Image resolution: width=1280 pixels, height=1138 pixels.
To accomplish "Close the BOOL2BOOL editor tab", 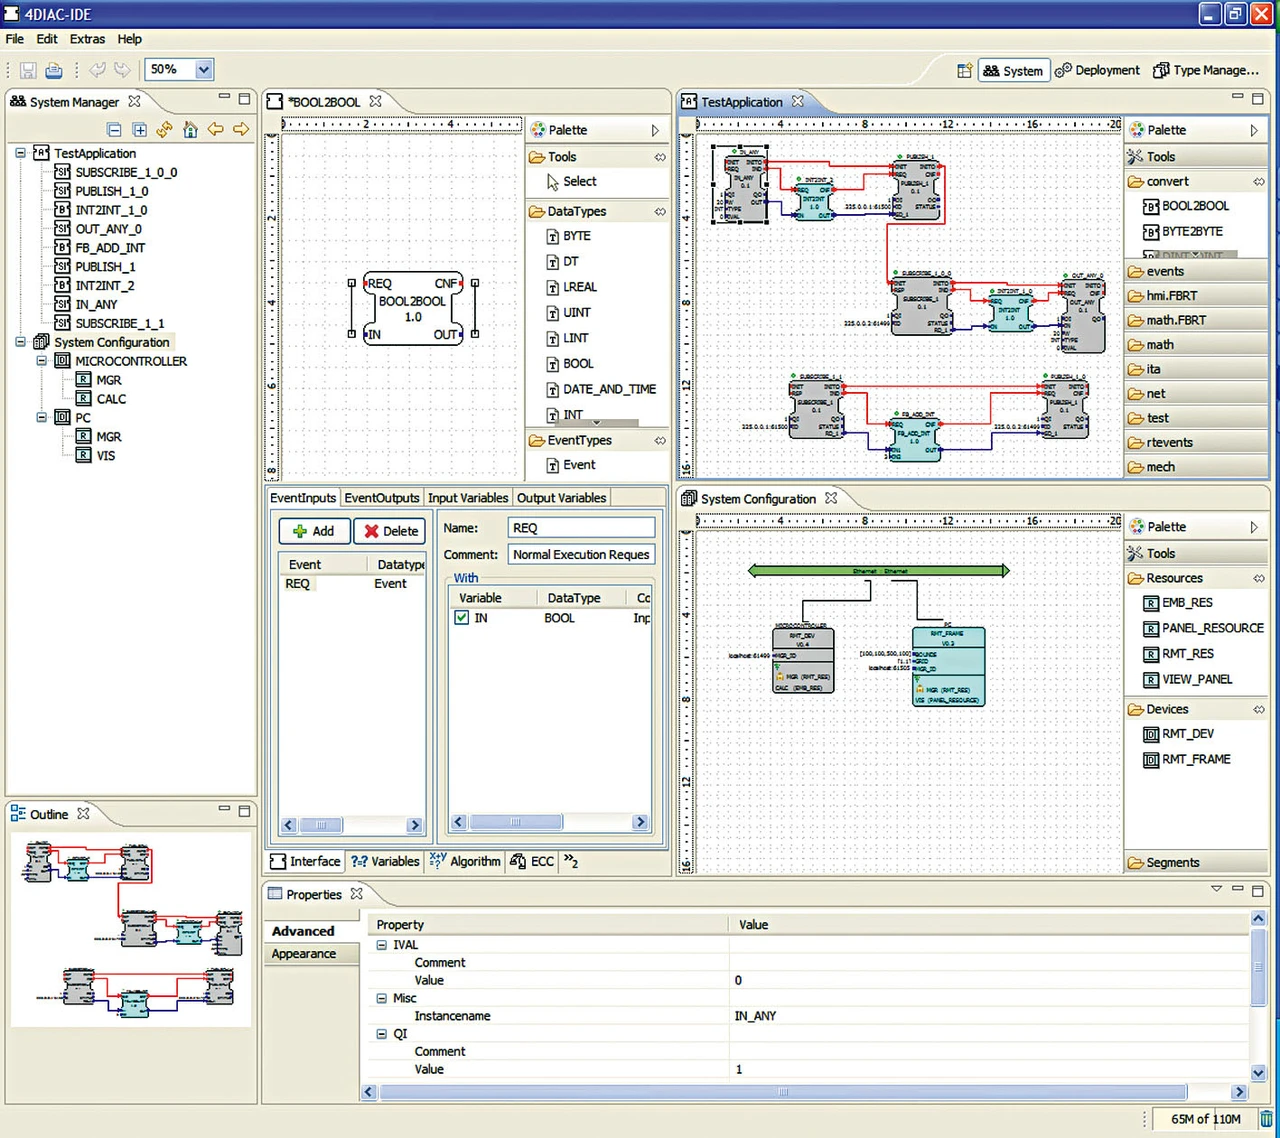I will coord(376,101).
